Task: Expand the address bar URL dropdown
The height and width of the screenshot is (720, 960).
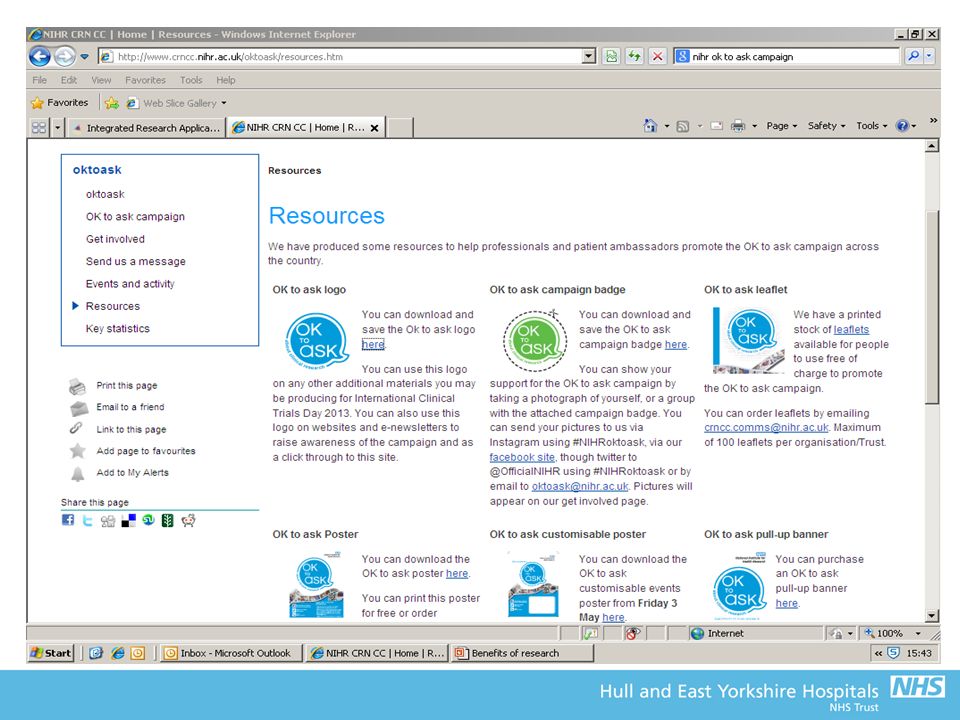Action: pyautogui.click(x=588, y=56)
